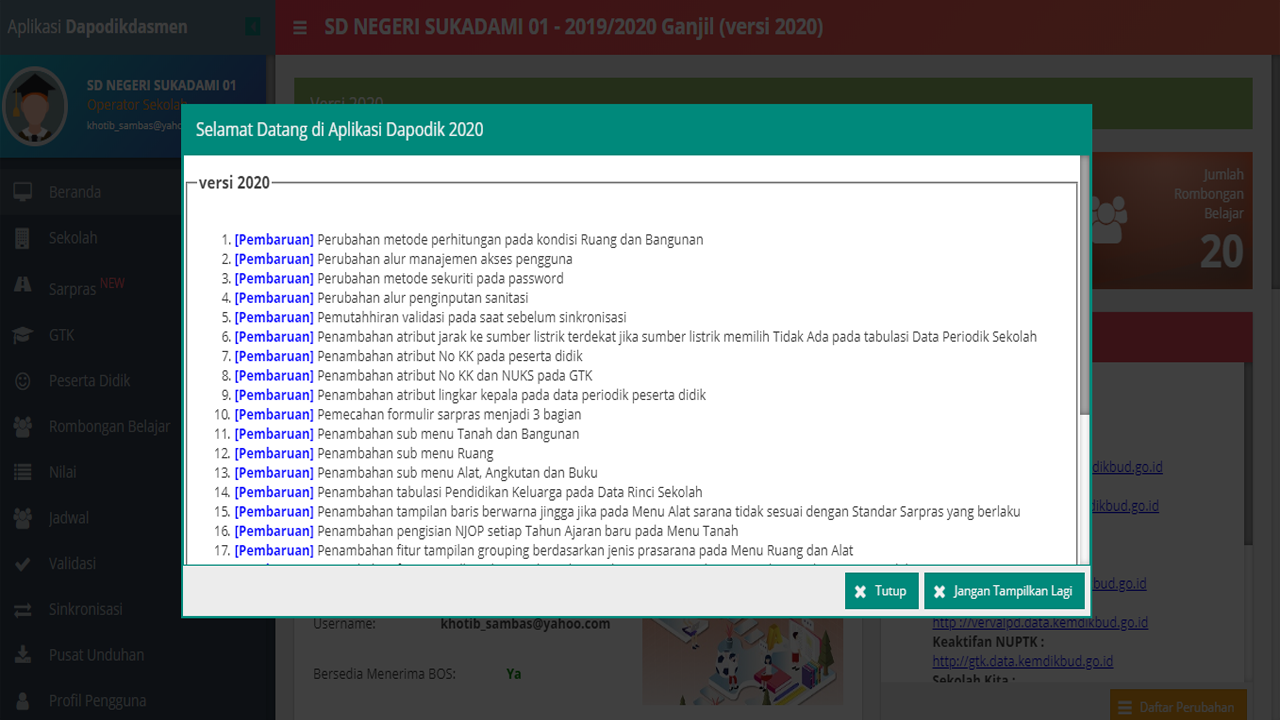Open Rombongan Belajar via its group icon in sidebar

pyautogui.click(x=23, y=427)
